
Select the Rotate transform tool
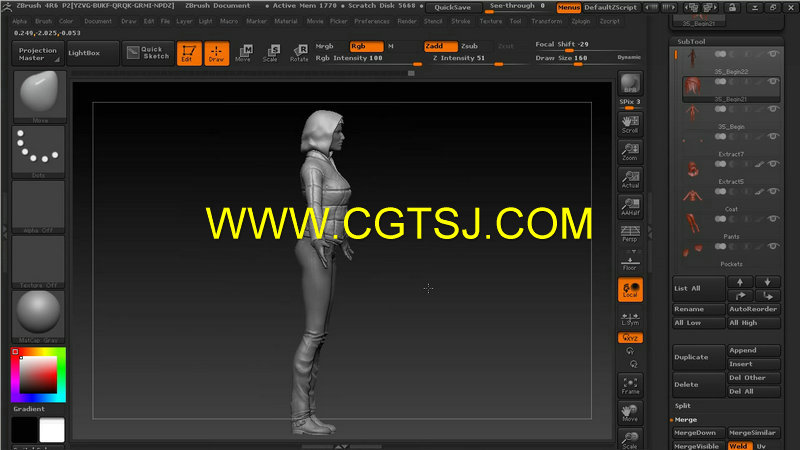click(x=299, y=53)
